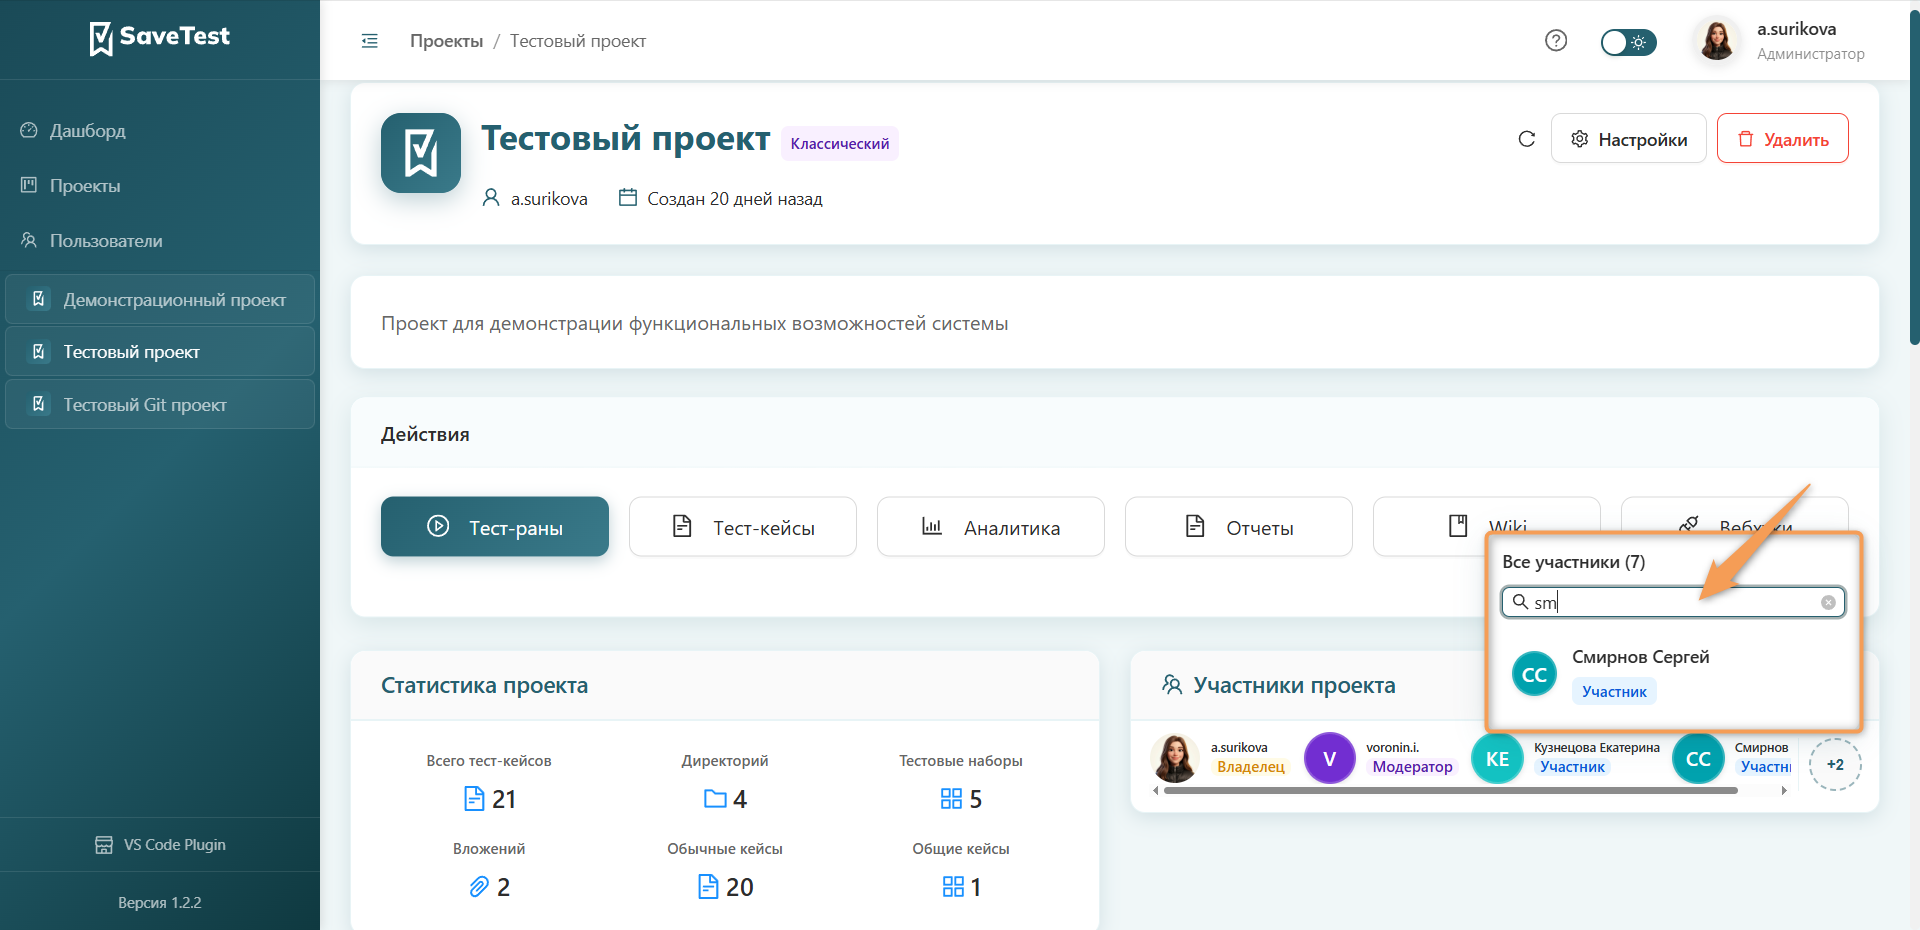Screen dimensions: 1920x930
Task: Click the page vertical scrollbar
Action: tap(1914, 180)
